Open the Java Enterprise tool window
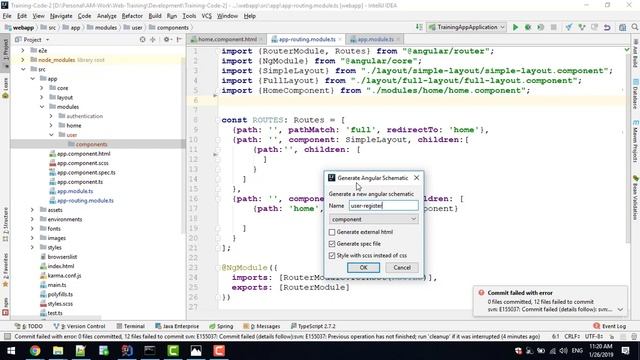This screenshot has height=360, width=640. (177, 326)
